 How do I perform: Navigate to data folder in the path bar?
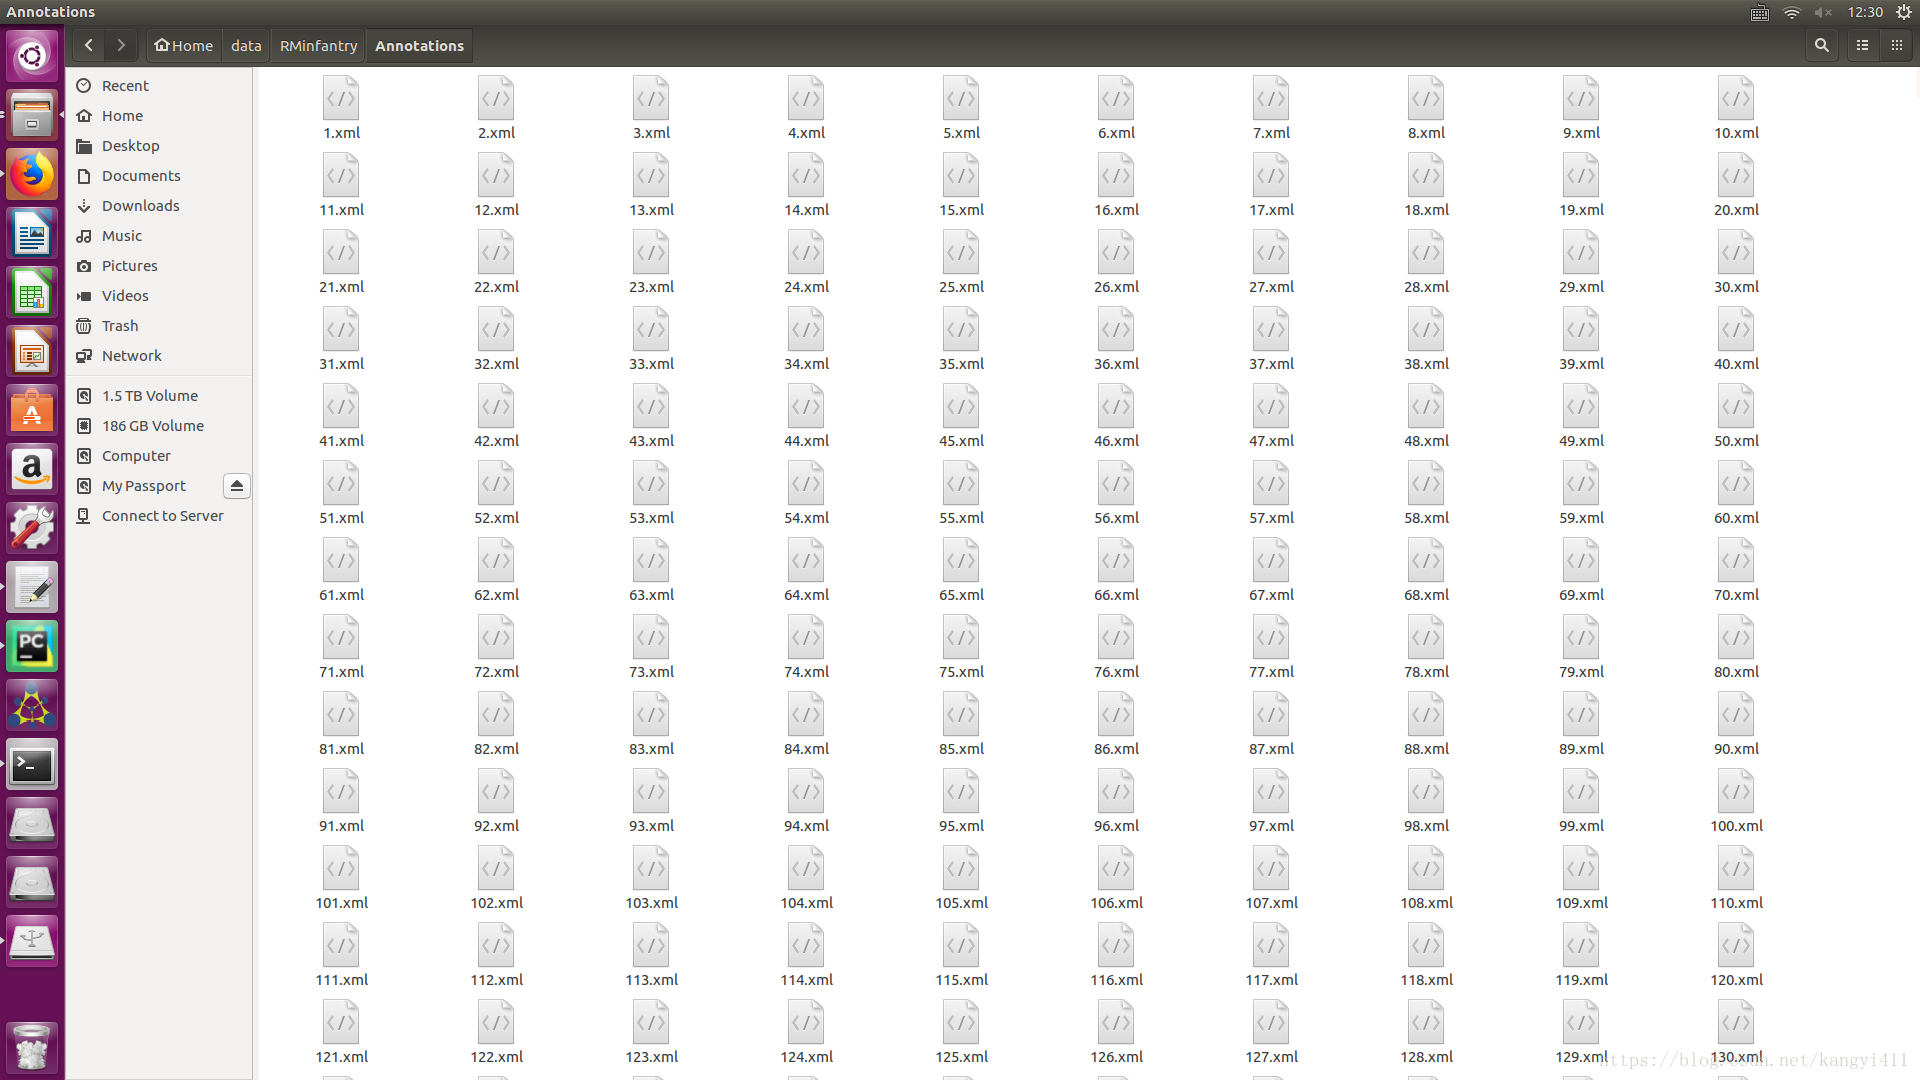246,45
